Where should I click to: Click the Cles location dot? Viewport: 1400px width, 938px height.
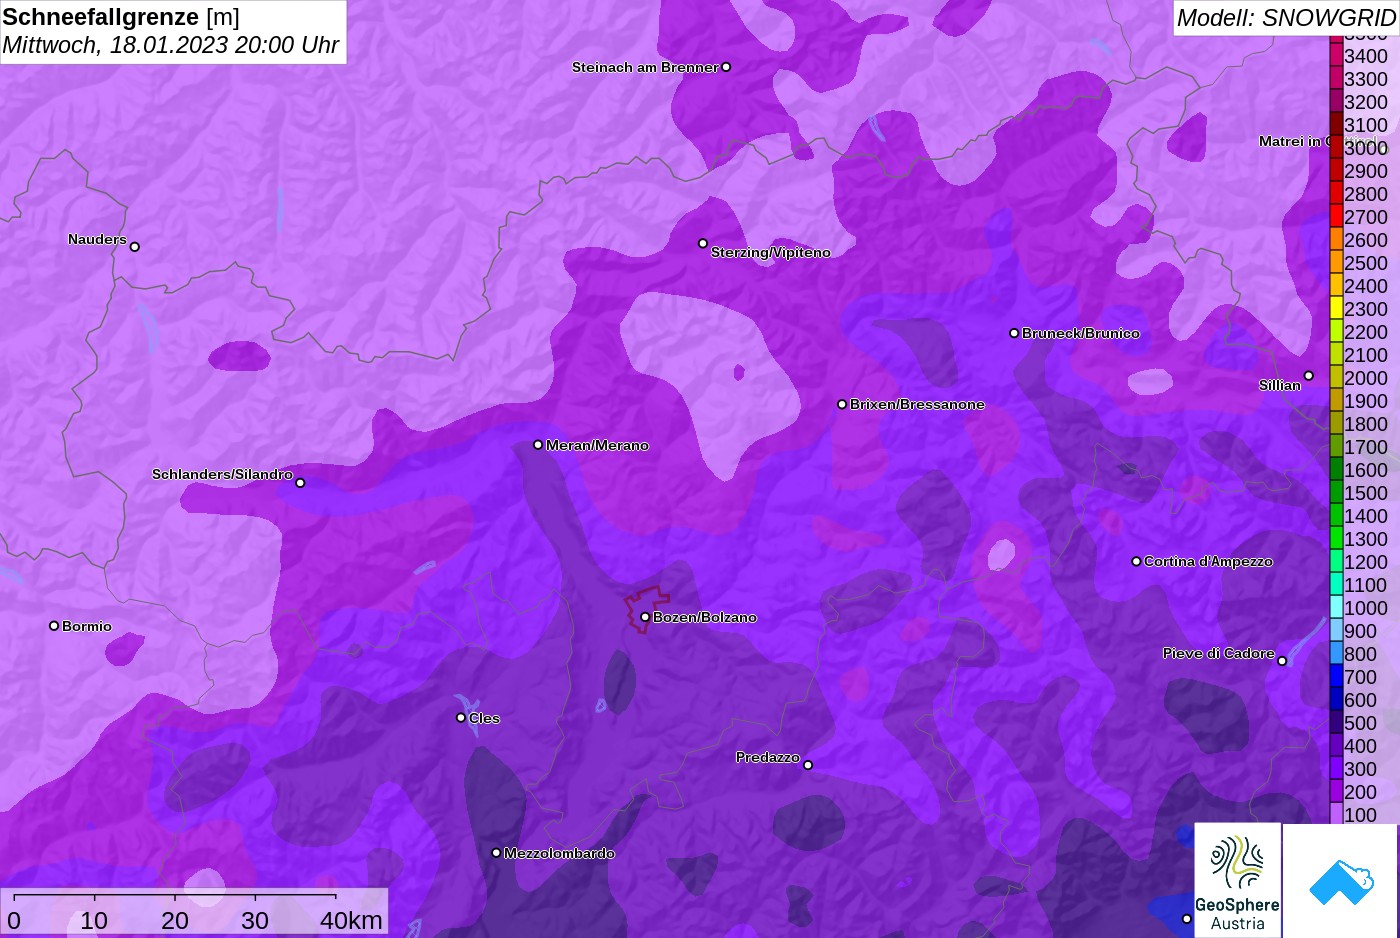(x=461, y=717)
